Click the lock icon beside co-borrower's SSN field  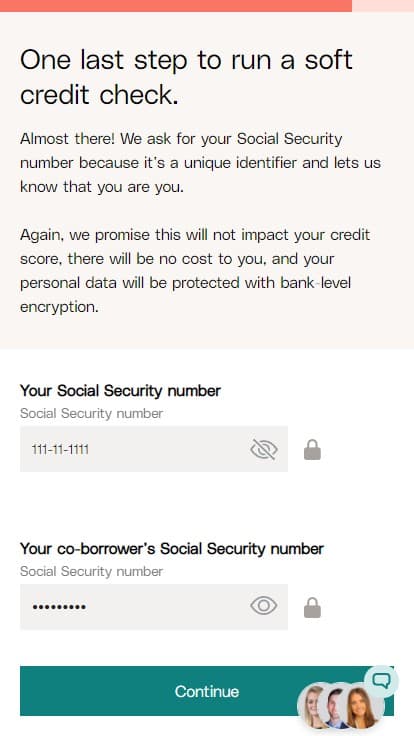click(312, 607)
